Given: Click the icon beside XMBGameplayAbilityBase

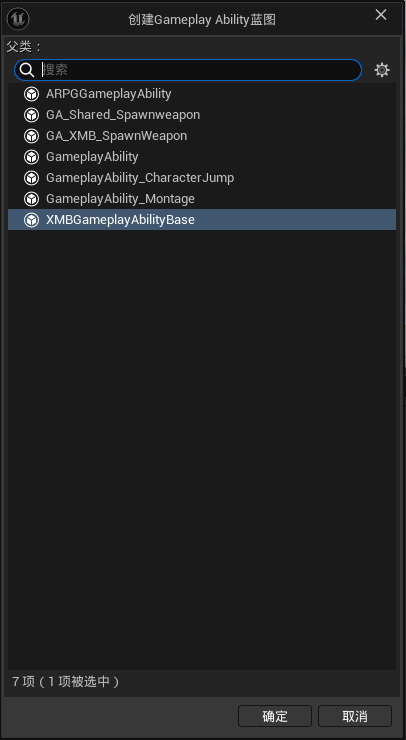Looking at the screenshot, I should point(32,220).
